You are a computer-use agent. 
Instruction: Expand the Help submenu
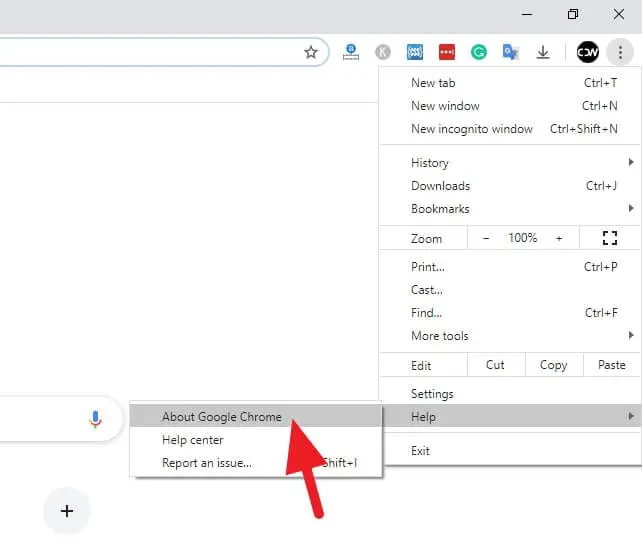(x=512, y=416)
